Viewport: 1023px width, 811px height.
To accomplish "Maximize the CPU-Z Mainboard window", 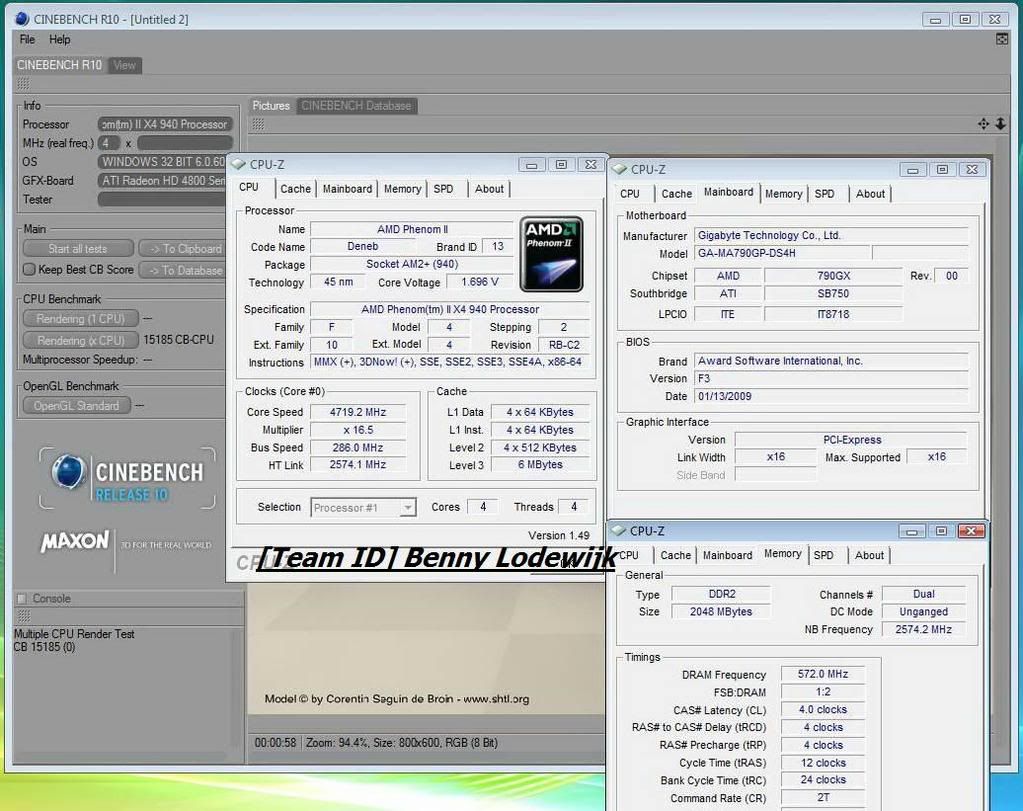I will click(x=942, y=170).
